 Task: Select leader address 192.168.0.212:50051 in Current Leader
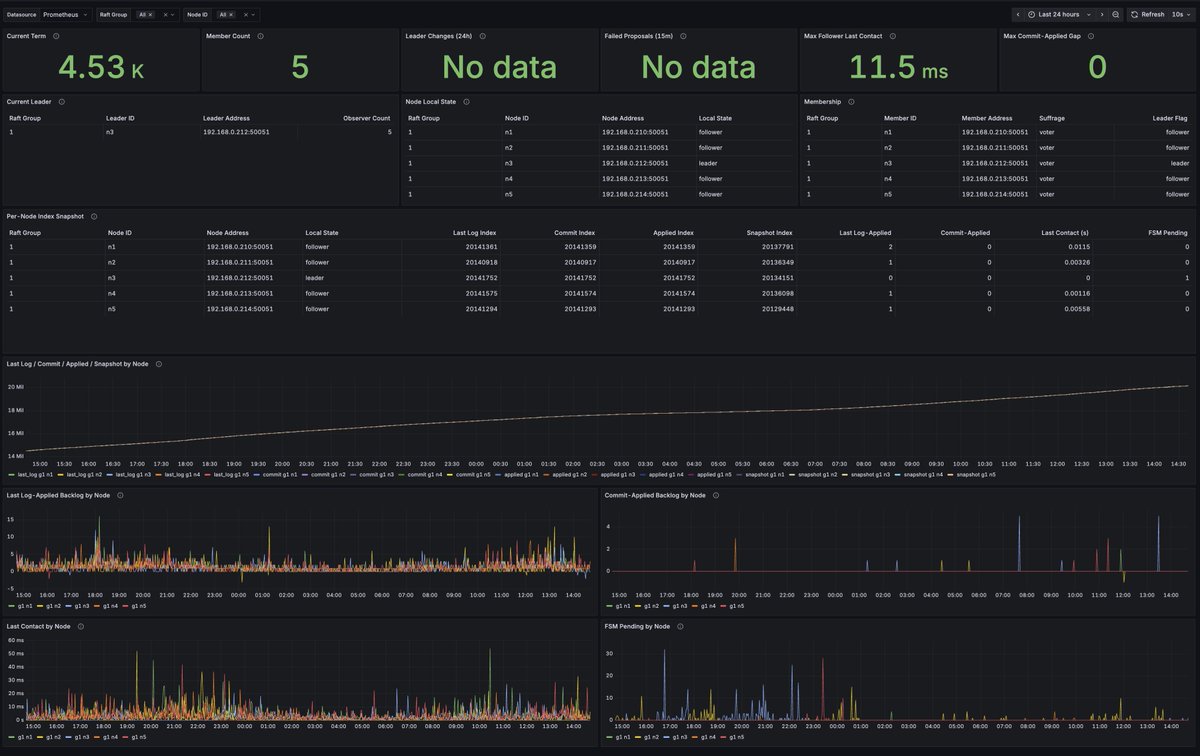[236, 132]
